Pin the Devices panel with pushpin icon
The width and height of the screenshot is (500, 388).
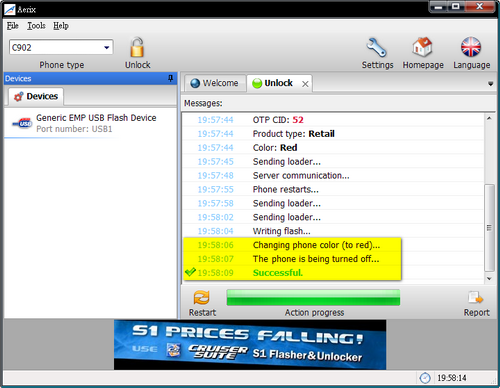(171, 78)
